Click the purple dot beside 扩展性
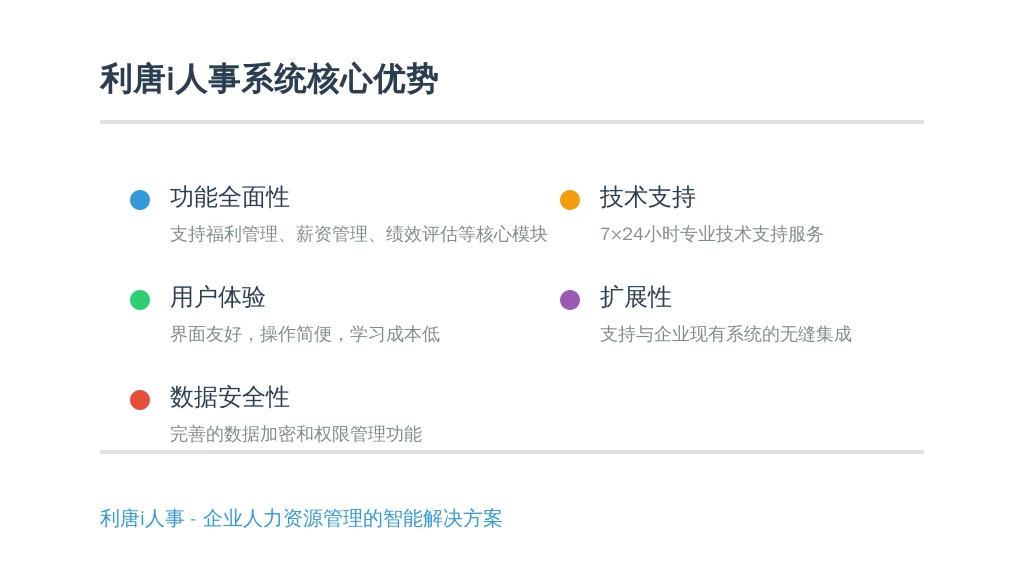The image size is (1024, 576). (x=569, y=300)
